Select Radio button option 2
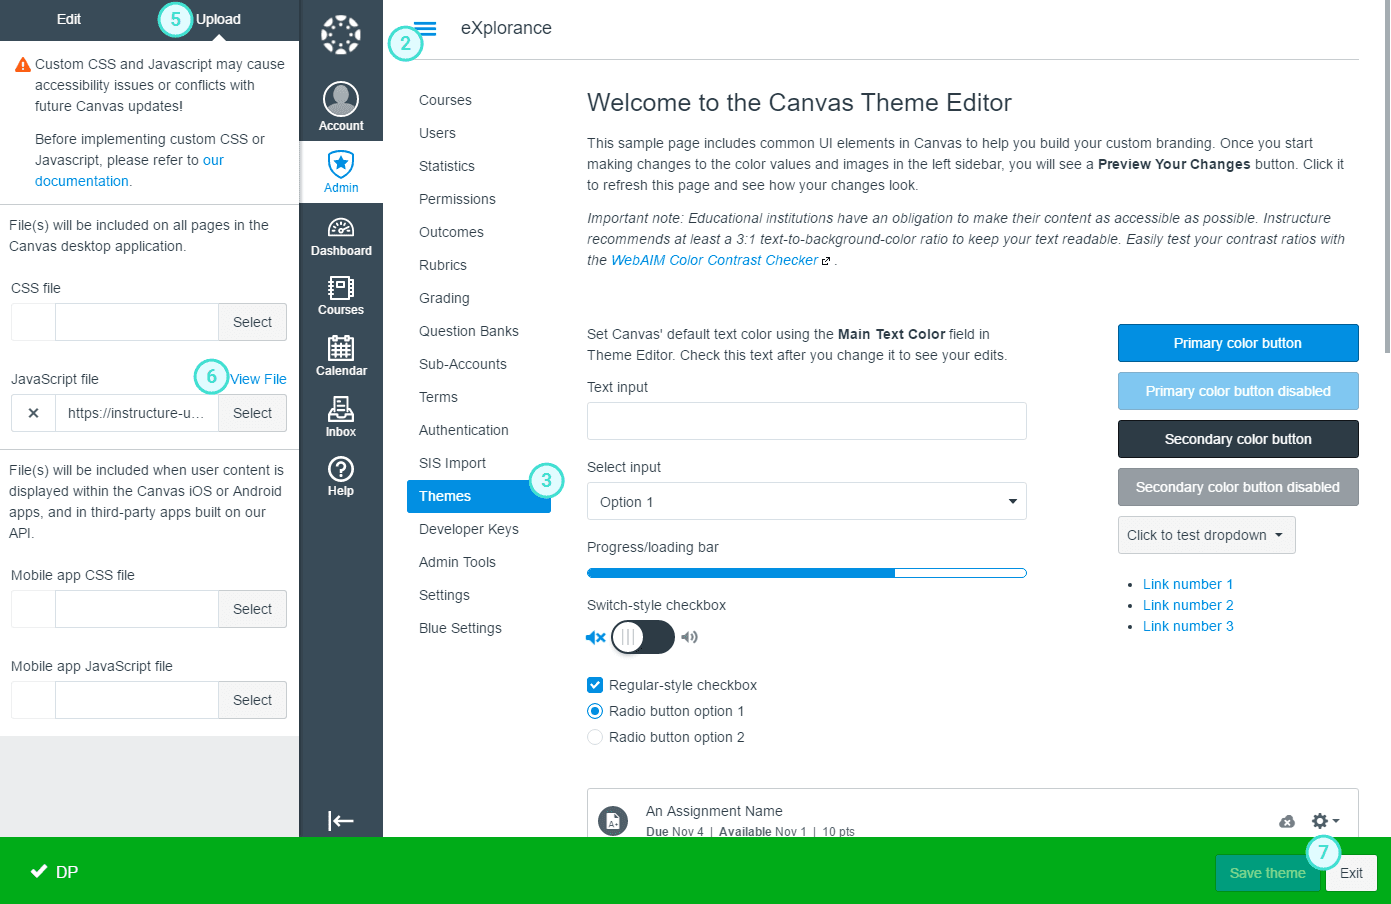Viewport: 1391px width, 904px height. coord(595,737)
